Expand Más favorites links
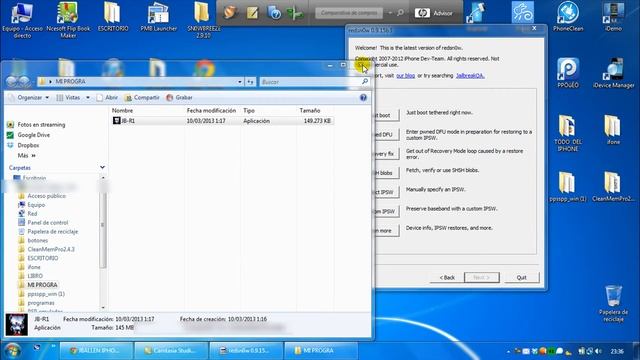The height and width of the screenshot is (360, 640). [27, 156]
